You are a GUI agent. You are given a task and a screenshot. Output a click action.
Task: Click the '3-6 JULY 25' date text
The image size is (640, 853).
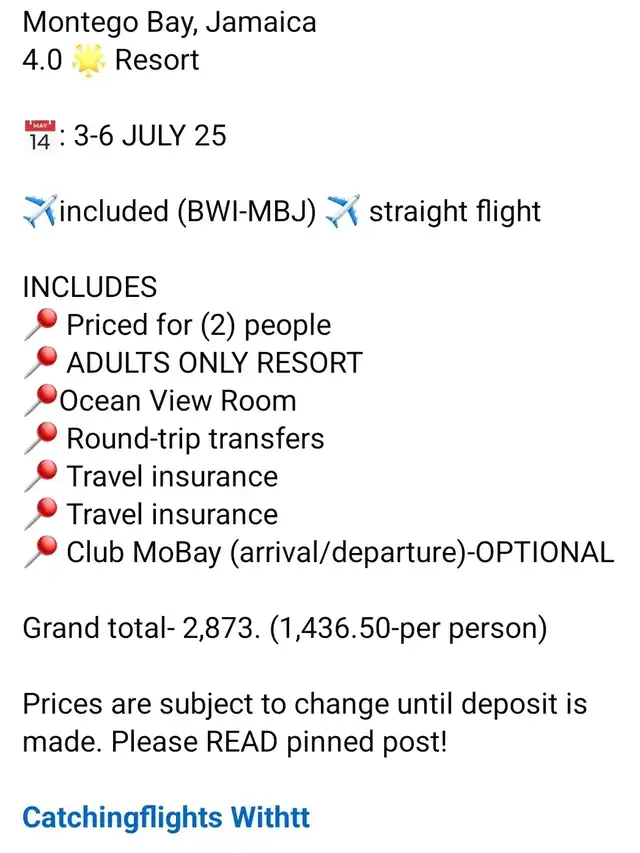click(150, 136)
